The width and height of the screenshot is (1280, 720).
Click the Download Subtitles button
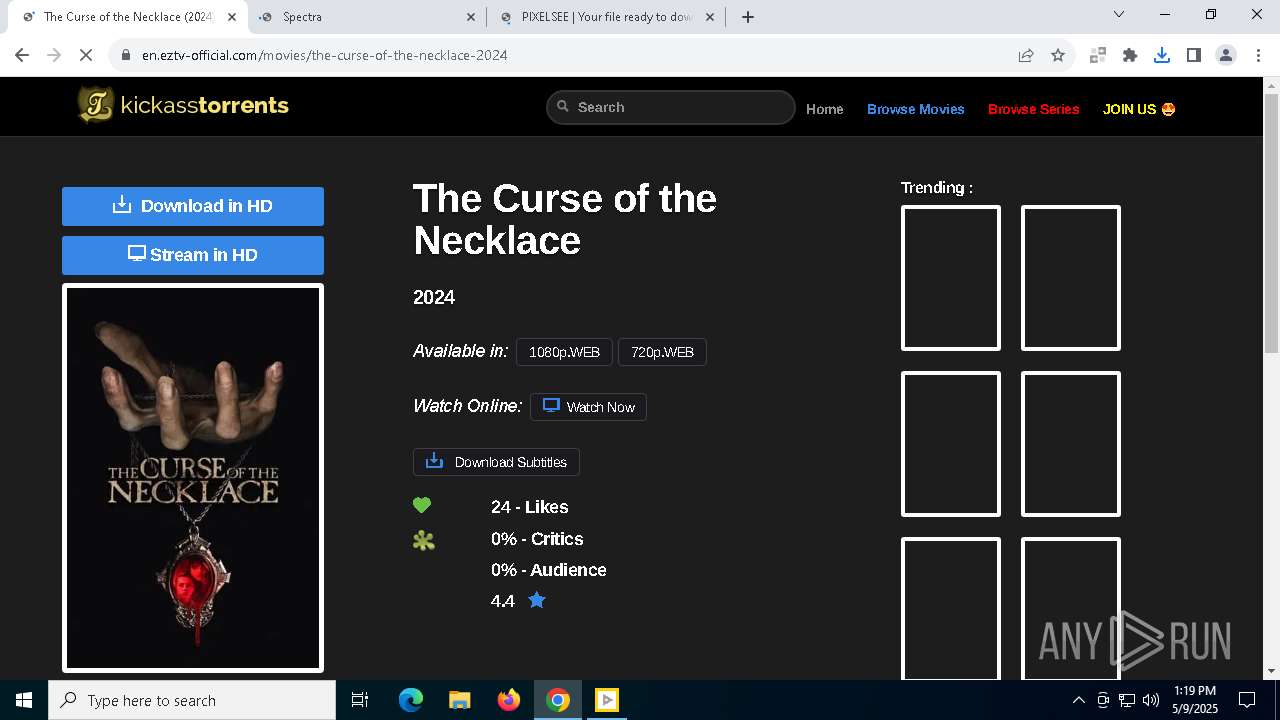[496, 462]
